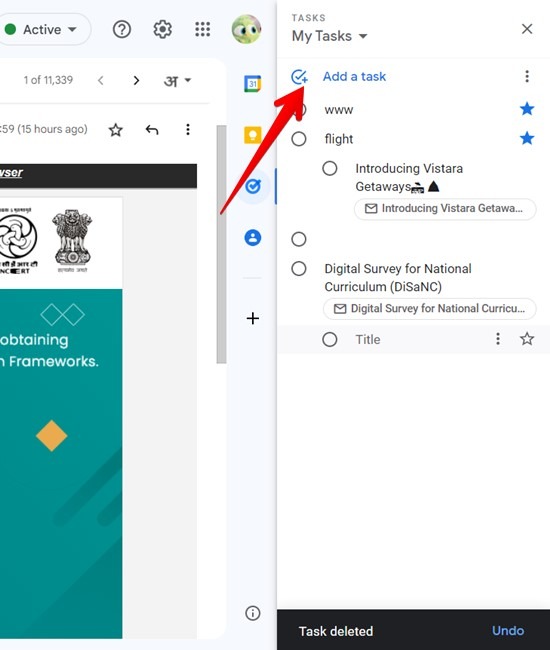Open Gmail settings gear
550x650 pixels.
click(162, 29)
